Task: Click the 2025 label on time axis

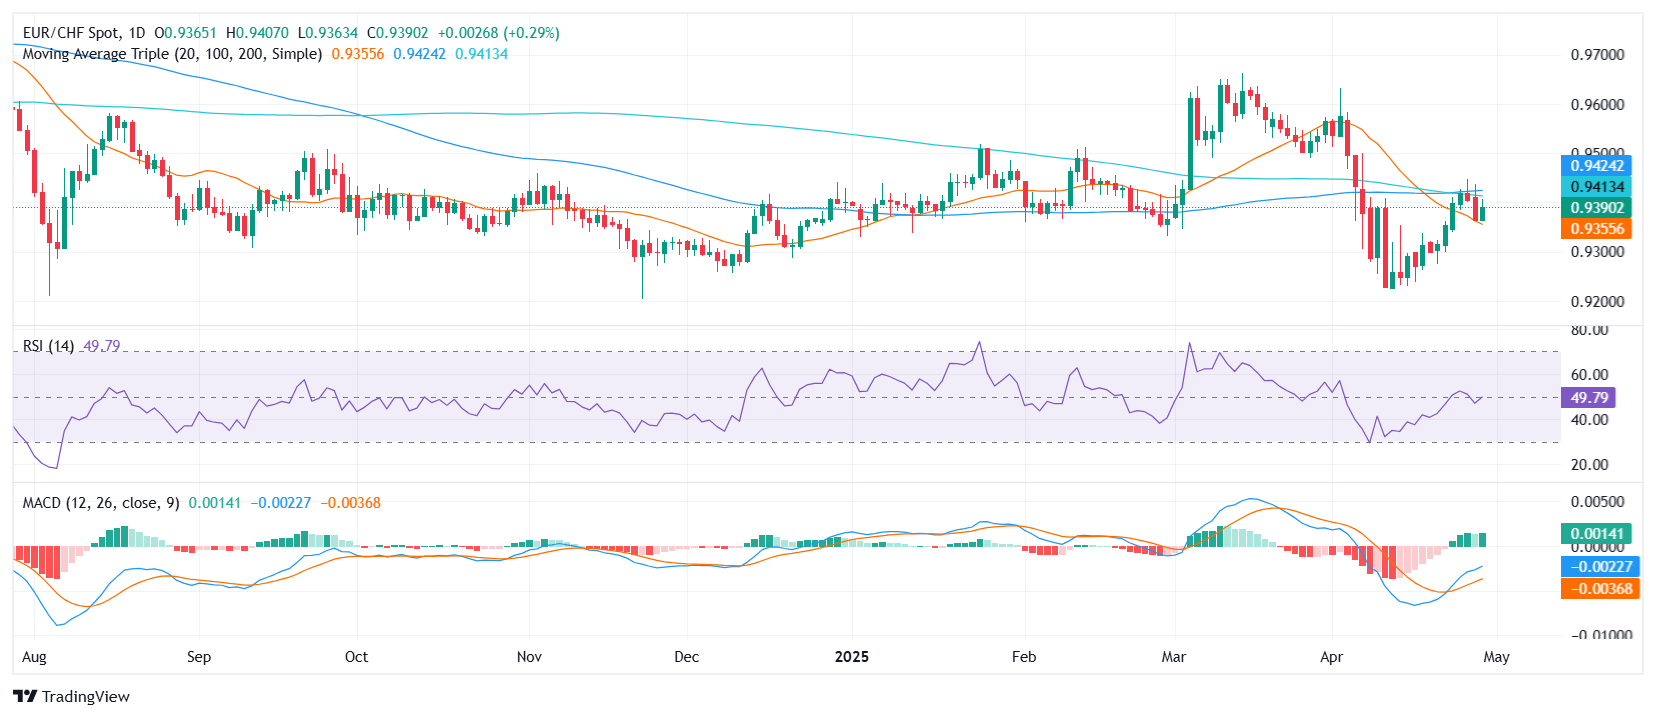Action: point(852,657)
